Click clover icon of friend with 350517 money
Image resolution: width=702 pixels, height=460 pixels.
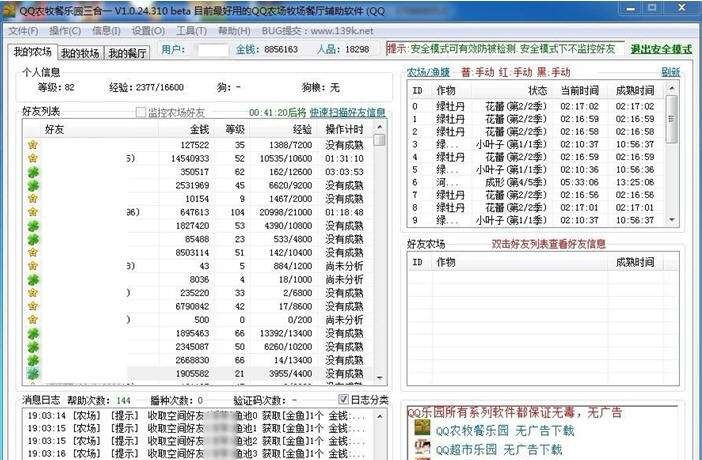pyautogui.click(x=33, y=172)
